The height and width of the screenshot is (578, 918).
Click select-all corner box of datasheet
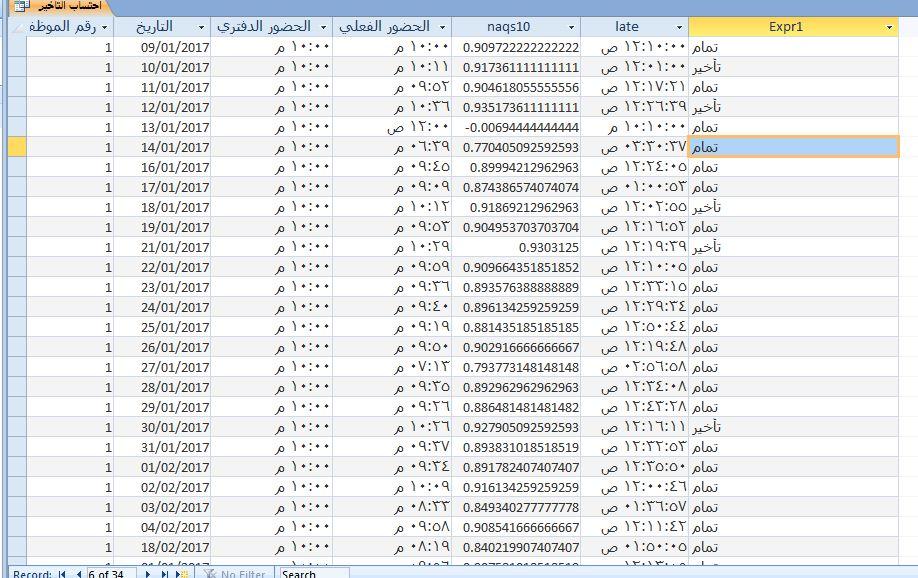pyautogui.click(x=13, y=27)
